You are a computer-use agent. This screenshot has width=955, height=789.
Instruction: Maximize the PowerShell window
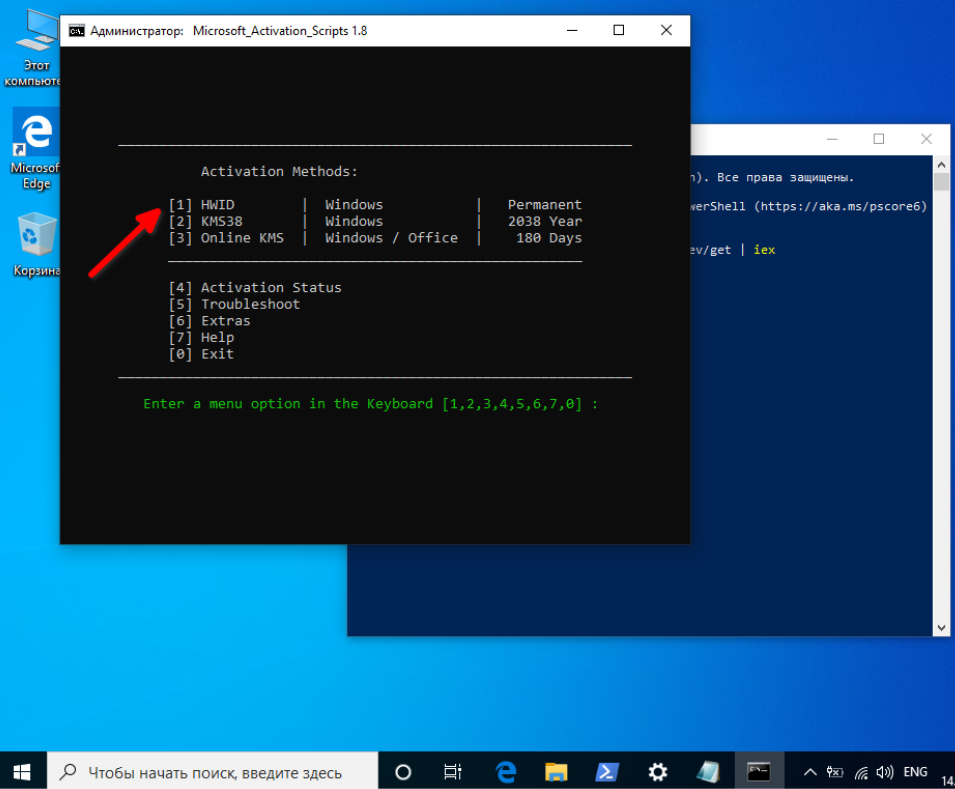click(x=879, y=139)
